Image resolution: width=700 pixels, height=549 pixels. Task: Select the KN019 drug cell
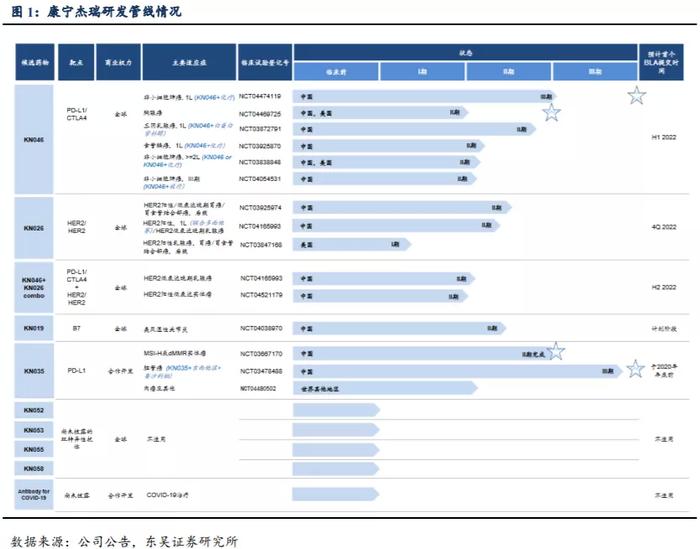pyautogui.click(x=34, y=328)
